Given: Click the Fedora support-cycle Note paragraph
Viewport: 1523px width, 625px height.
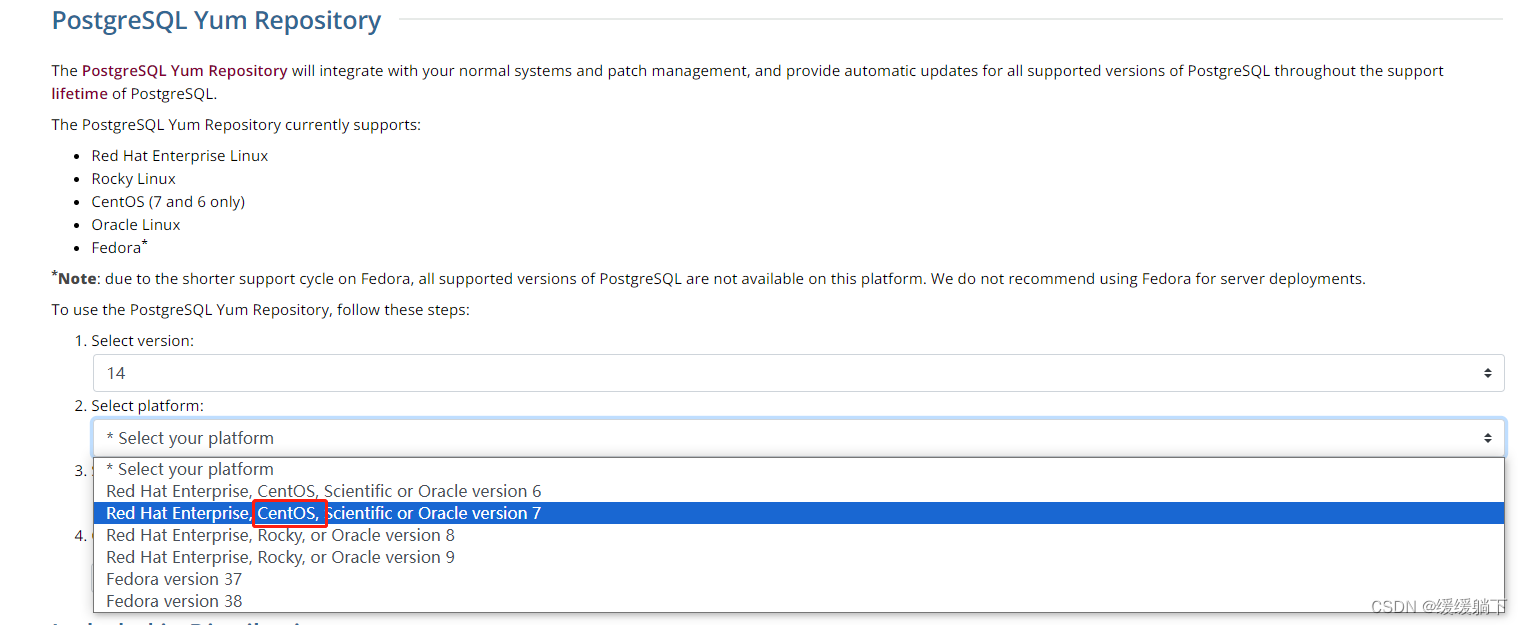Looking at the screenshot, I should click(709, 278).
